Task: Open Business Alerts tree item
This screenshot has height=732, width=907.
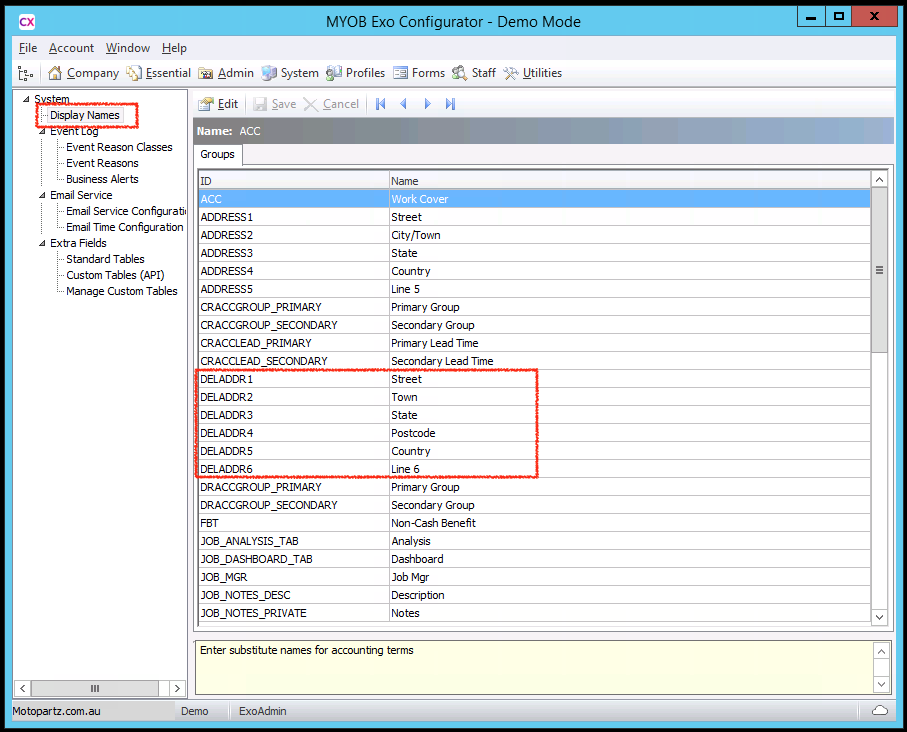Action: pos(102,179)
